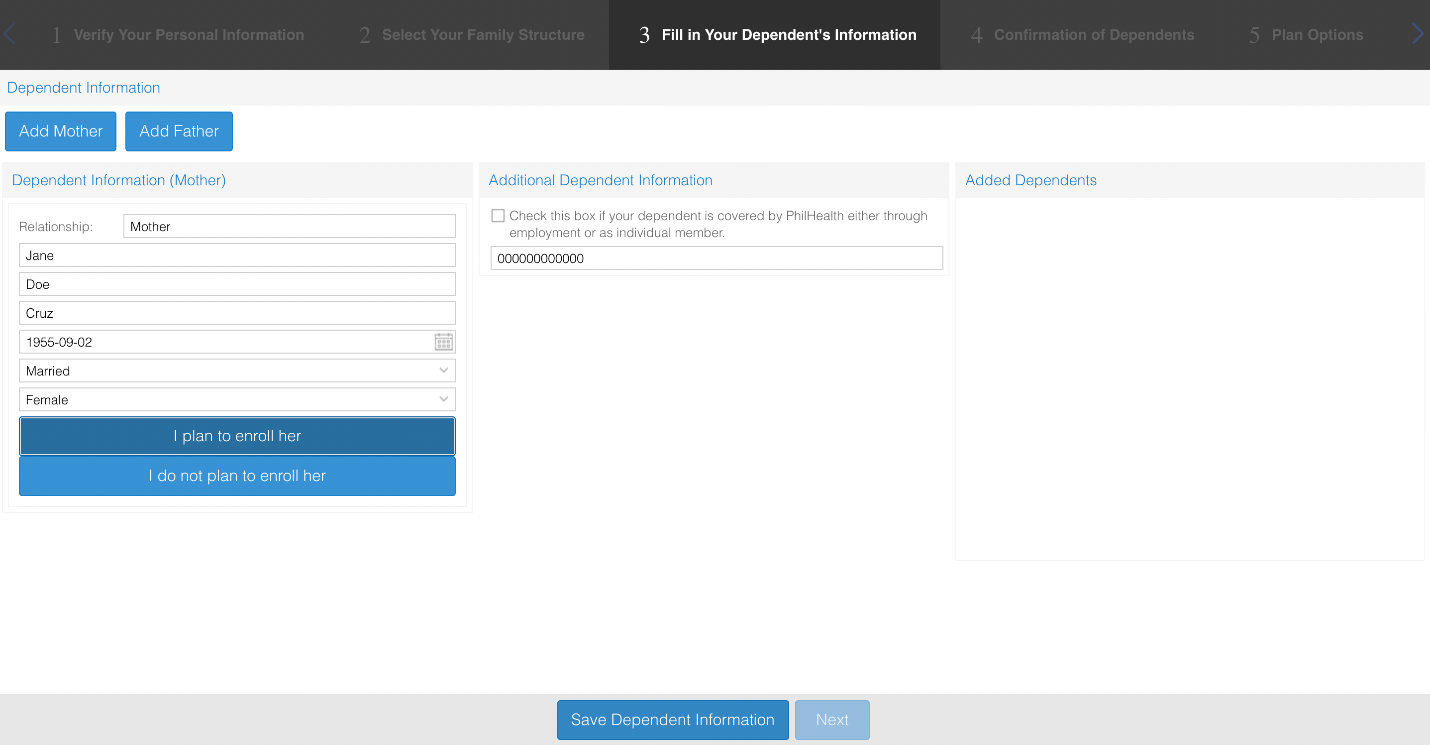Select Fill in Your Dependent's Information step
Screen dimensions: 1430x745
click(777, 35)
